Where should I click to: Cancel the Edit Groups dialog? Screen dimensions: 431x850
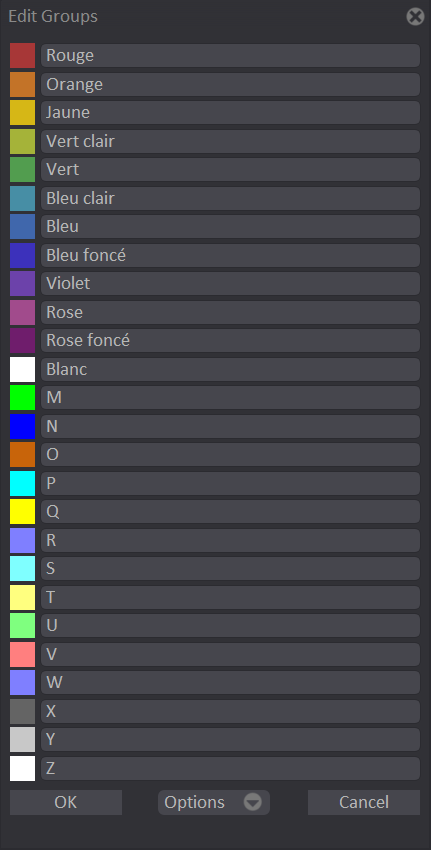click(x=364, y=802)
